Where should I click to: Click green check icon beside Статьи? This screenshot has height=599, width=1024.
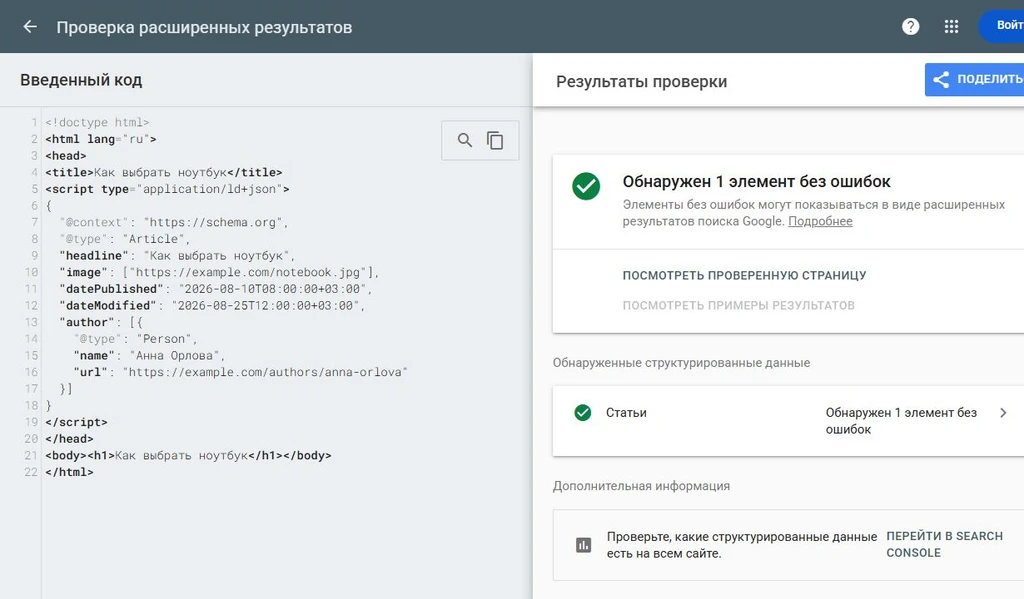(x=583, y=413)
